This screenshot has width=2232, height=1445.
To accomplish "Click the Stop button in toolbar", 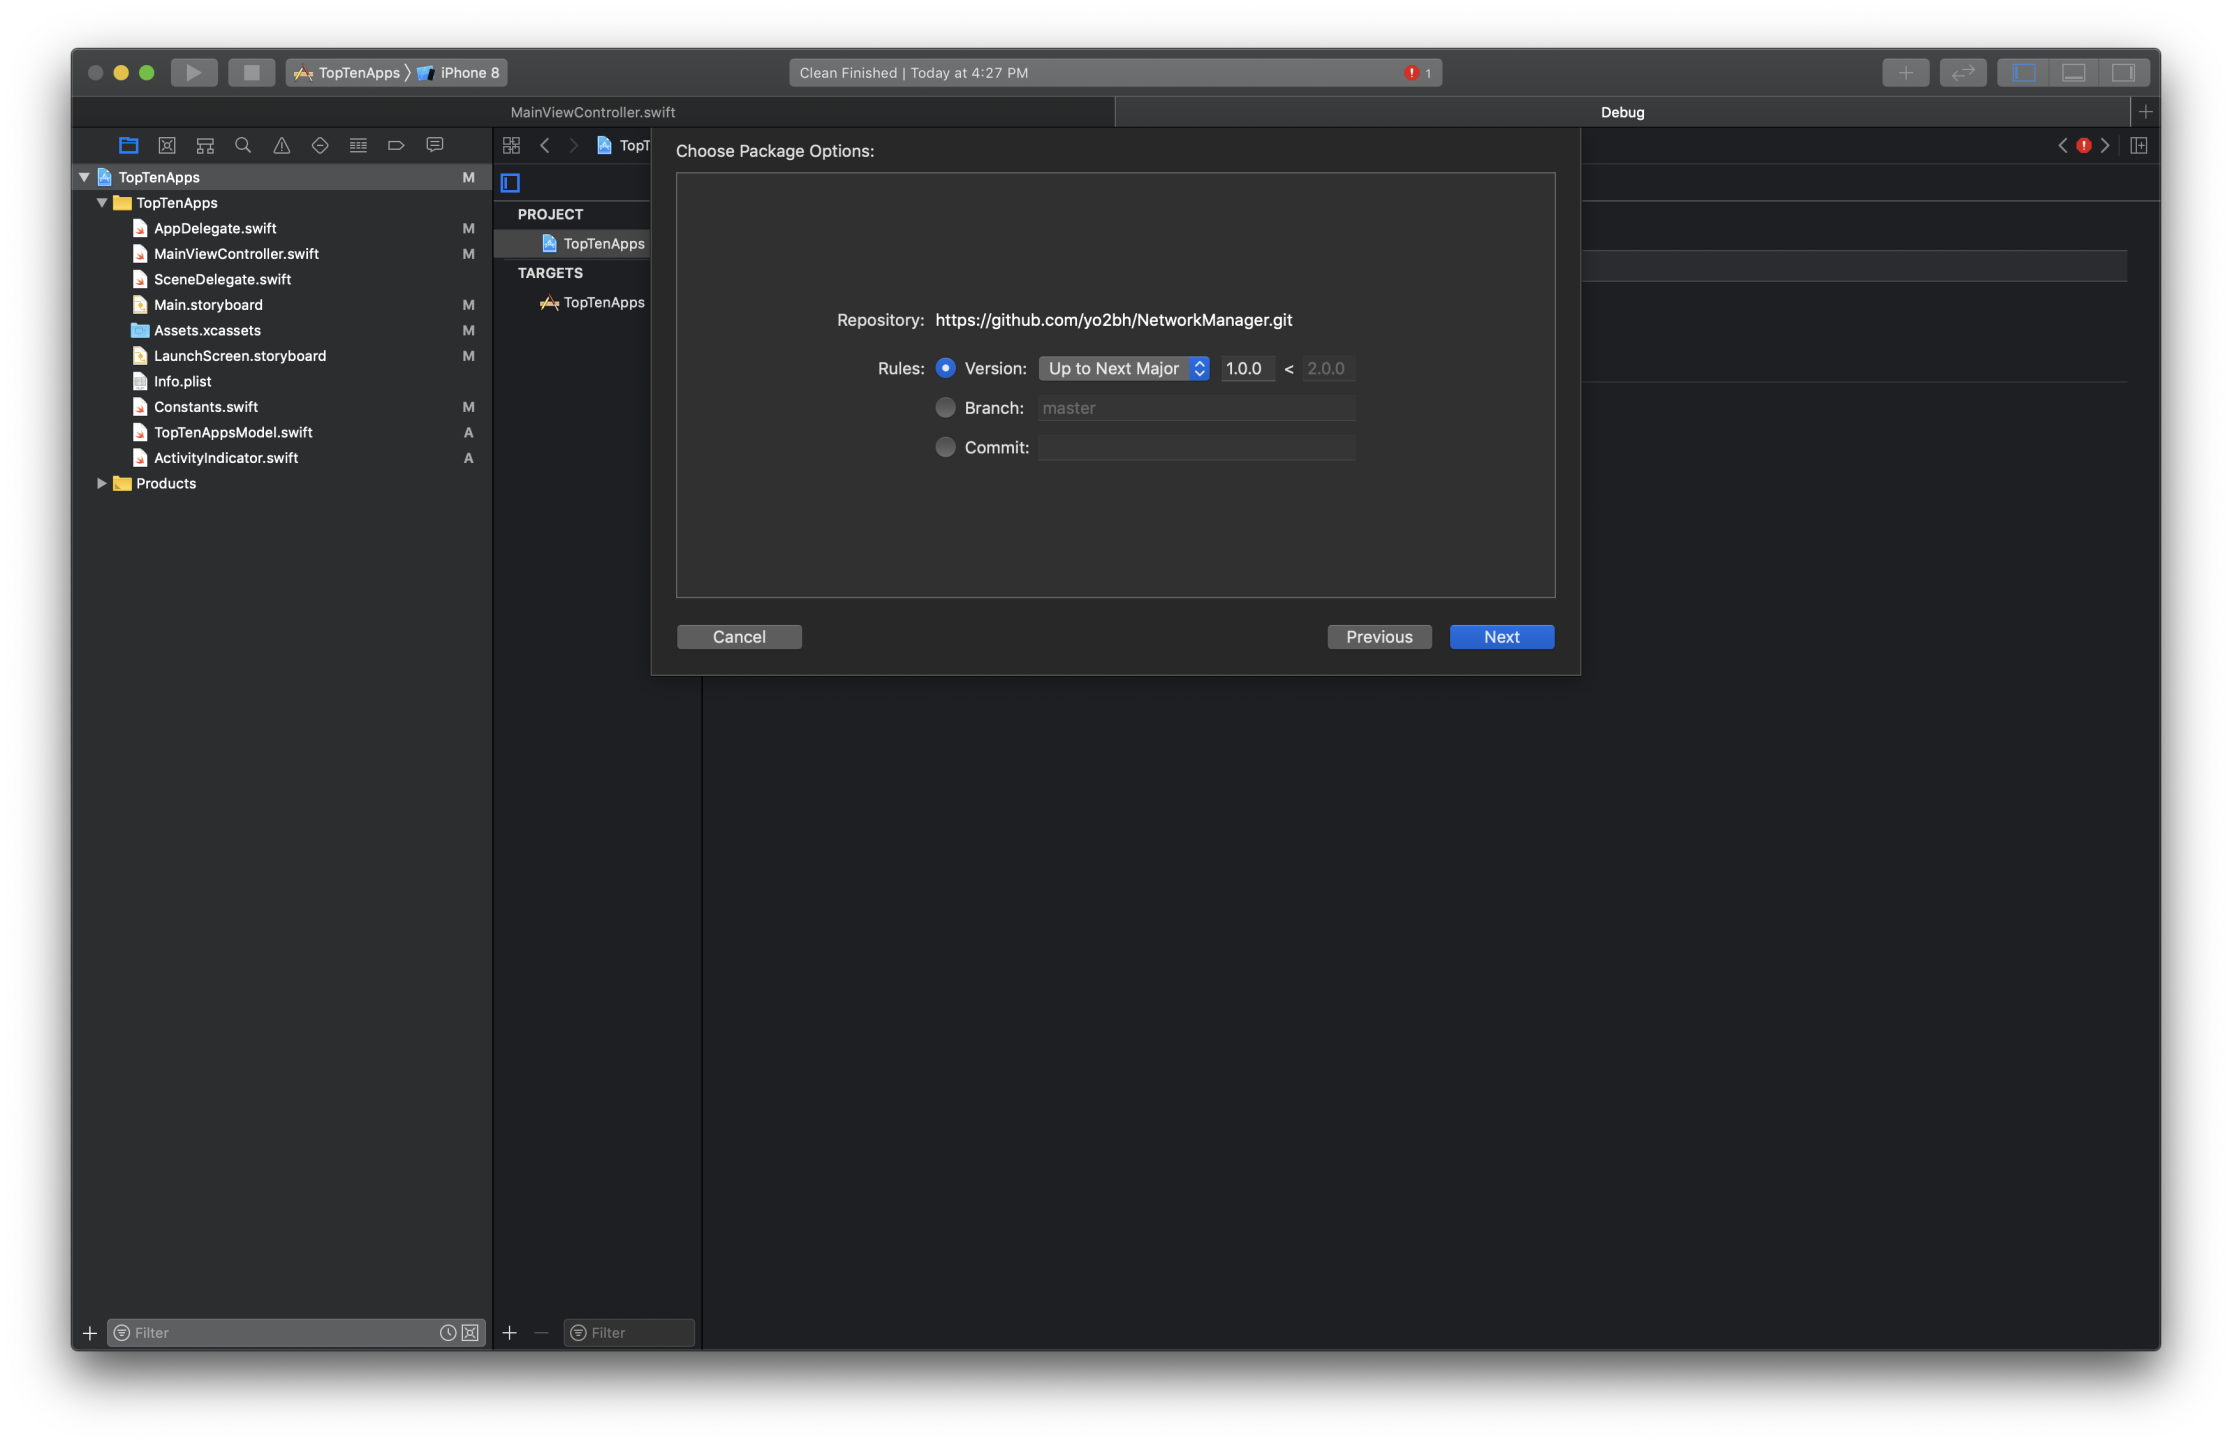I will 251,72.
